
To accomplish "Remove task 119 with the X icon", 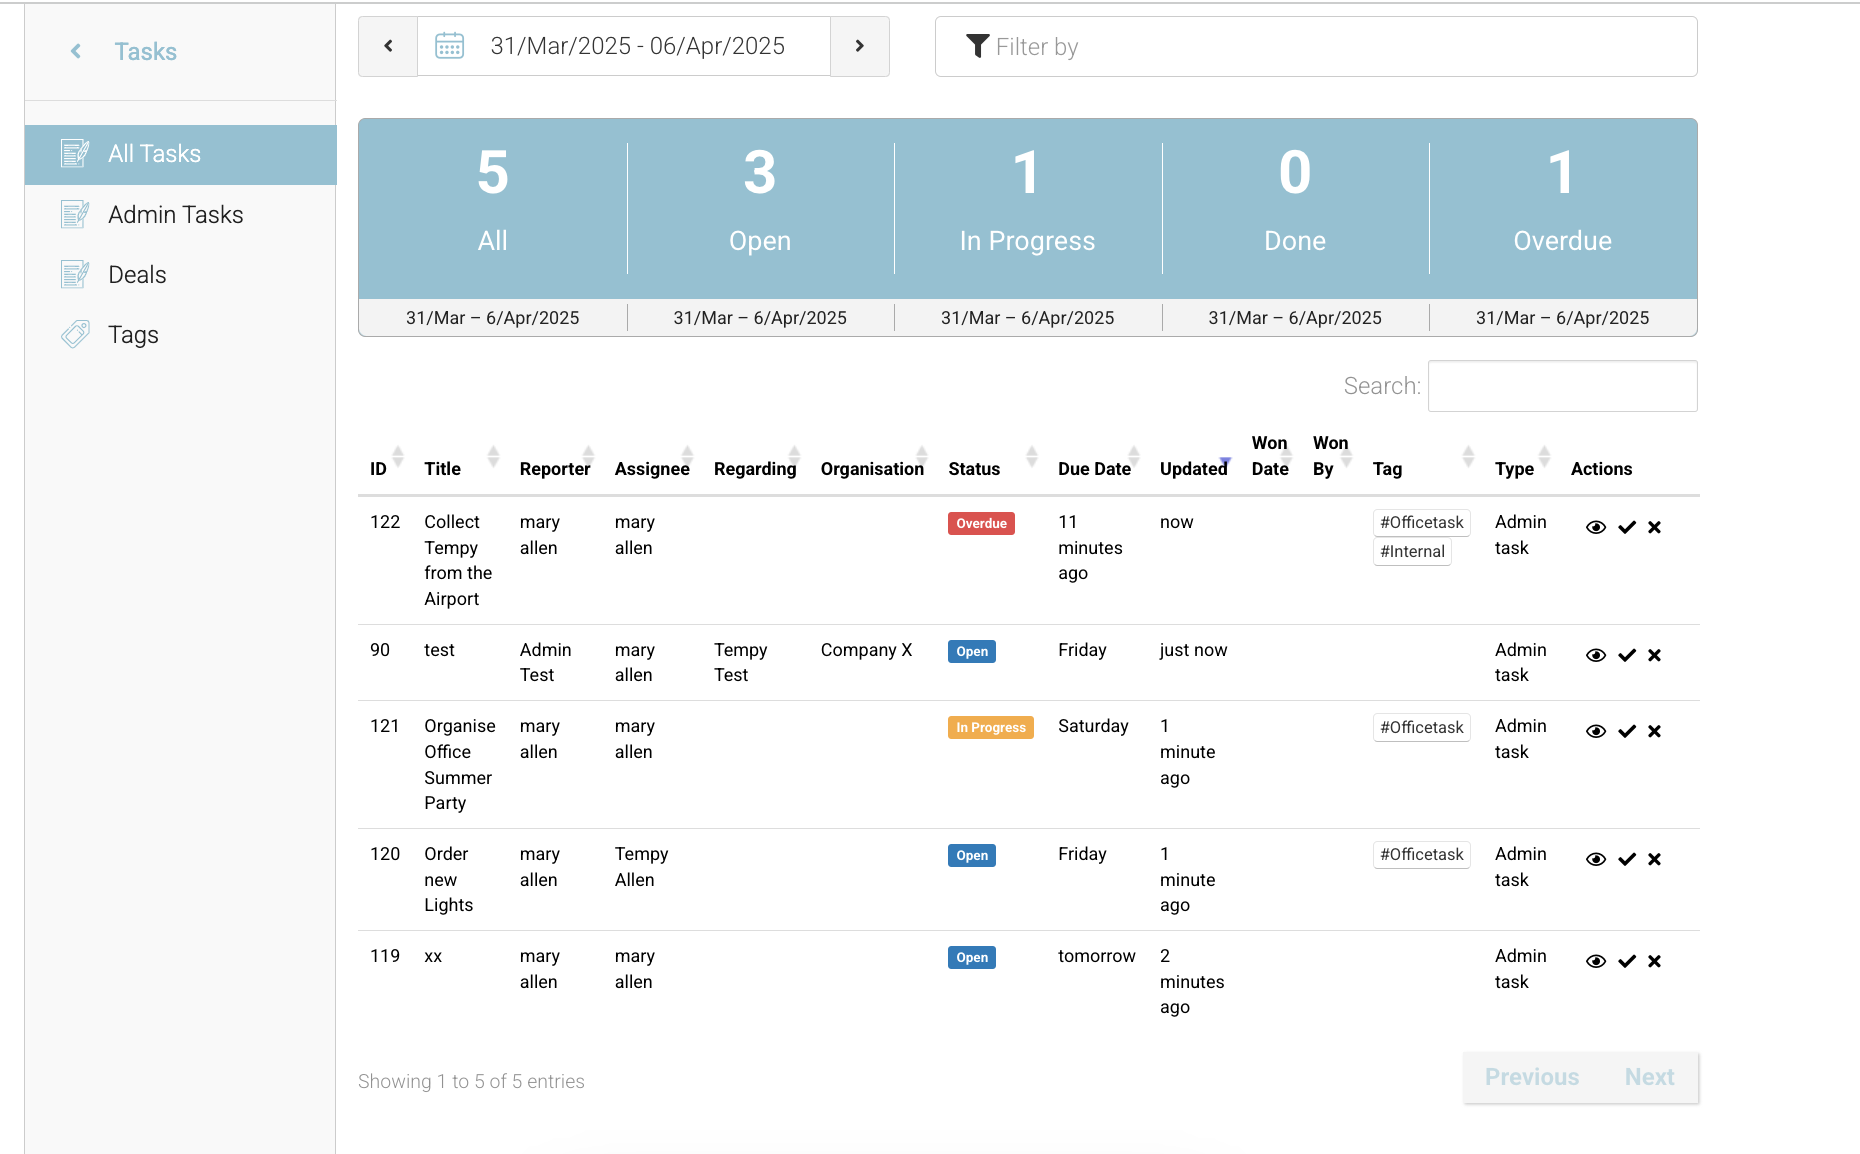I will pos(1654,961).
